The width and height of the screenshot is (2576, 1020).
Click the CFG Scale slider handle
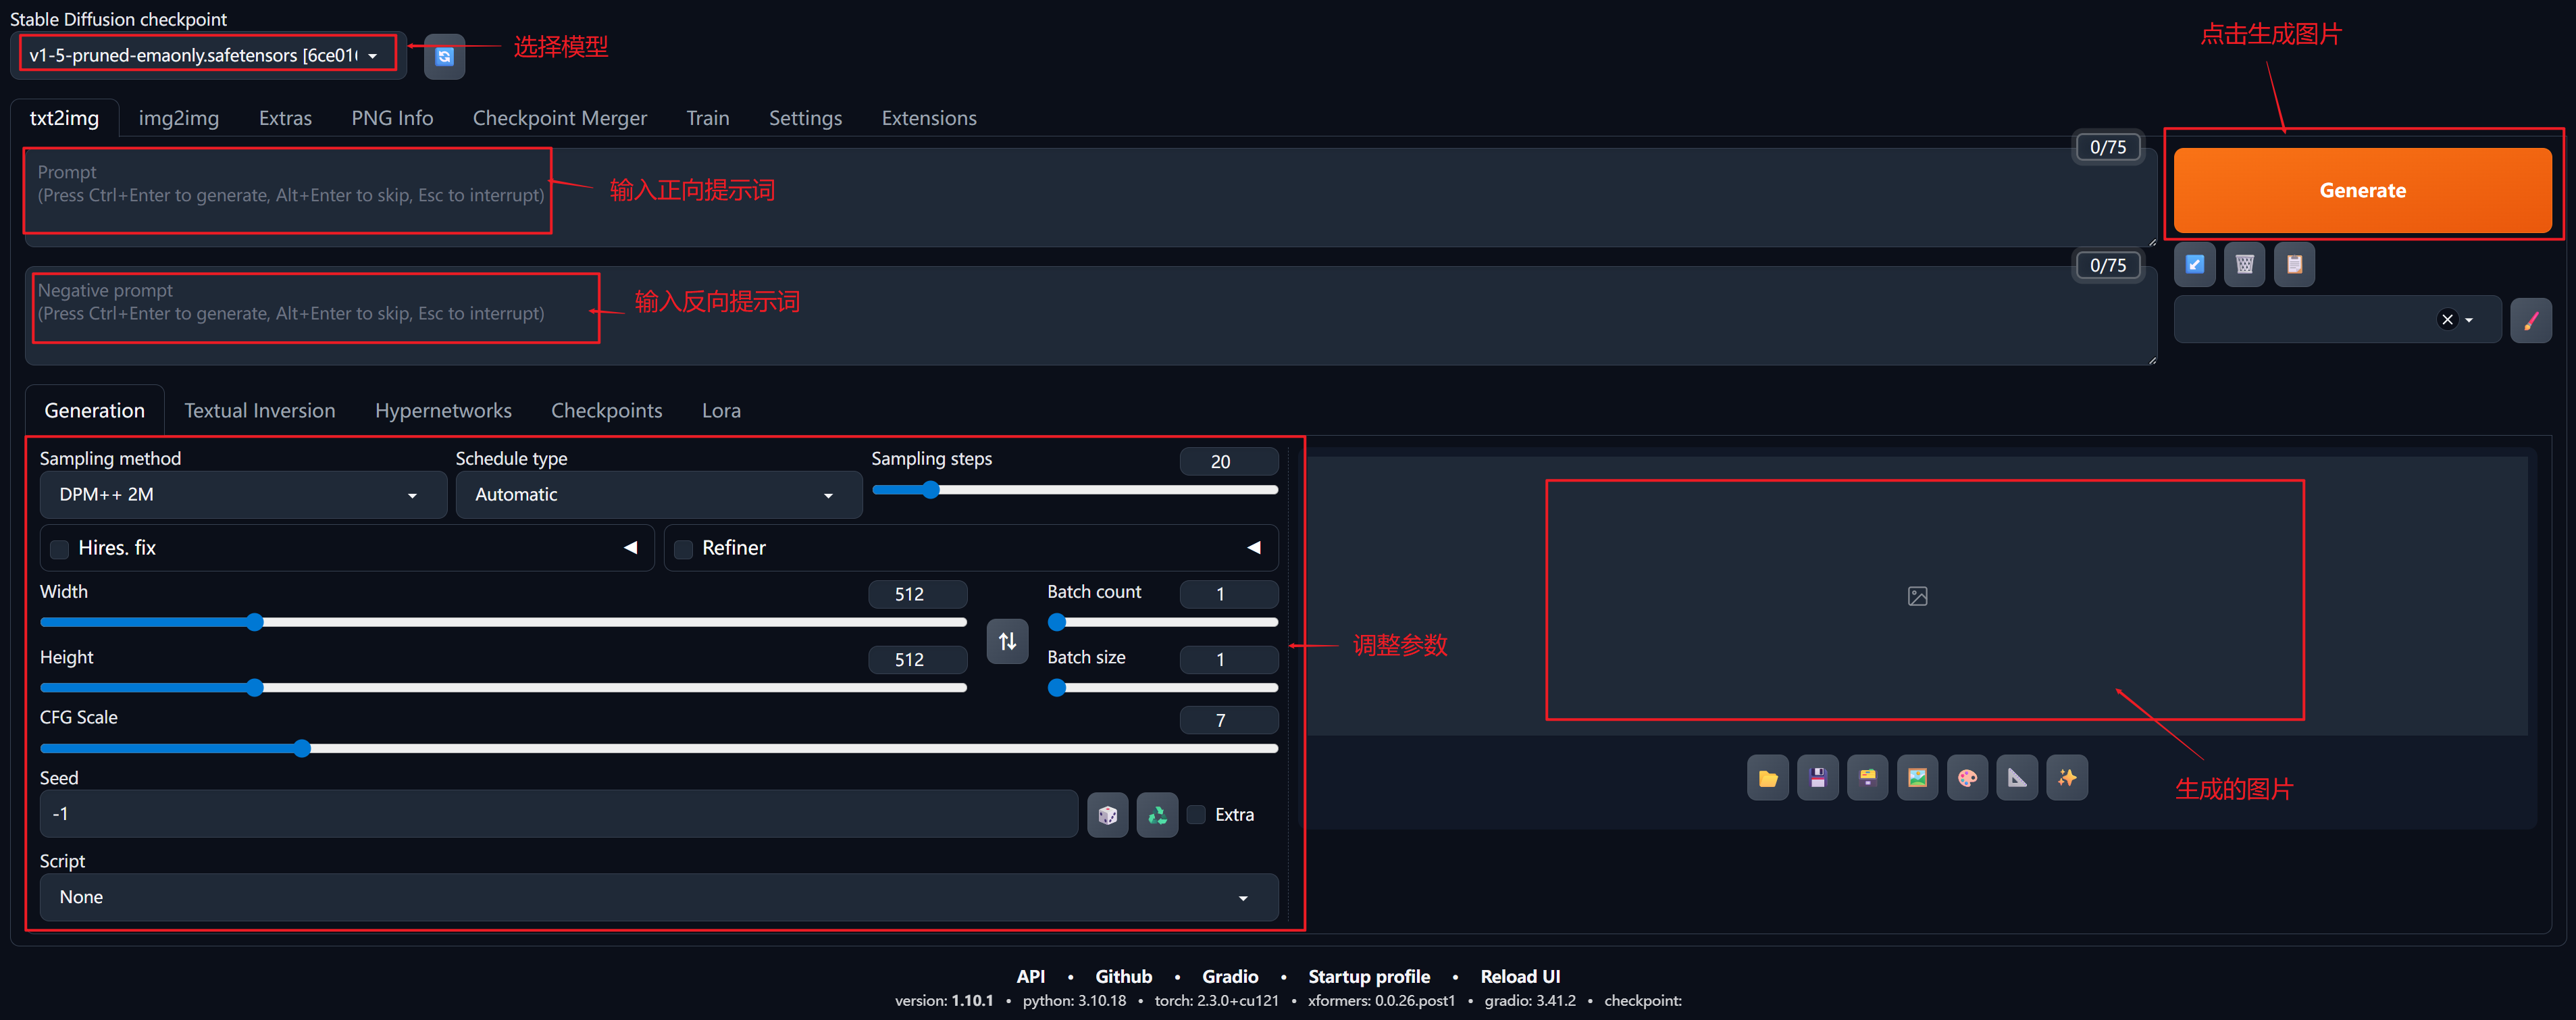[x=302, y=748]
